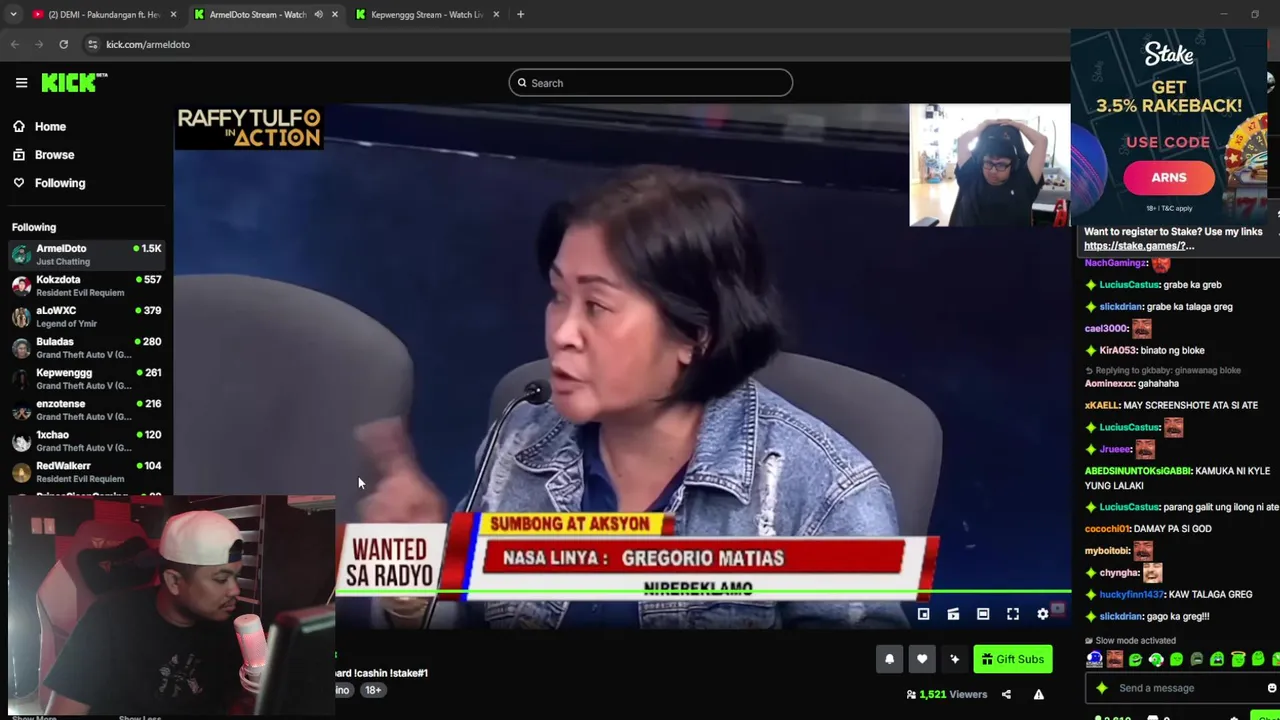Click the 1,521 Viewers count

click(946, 694)
